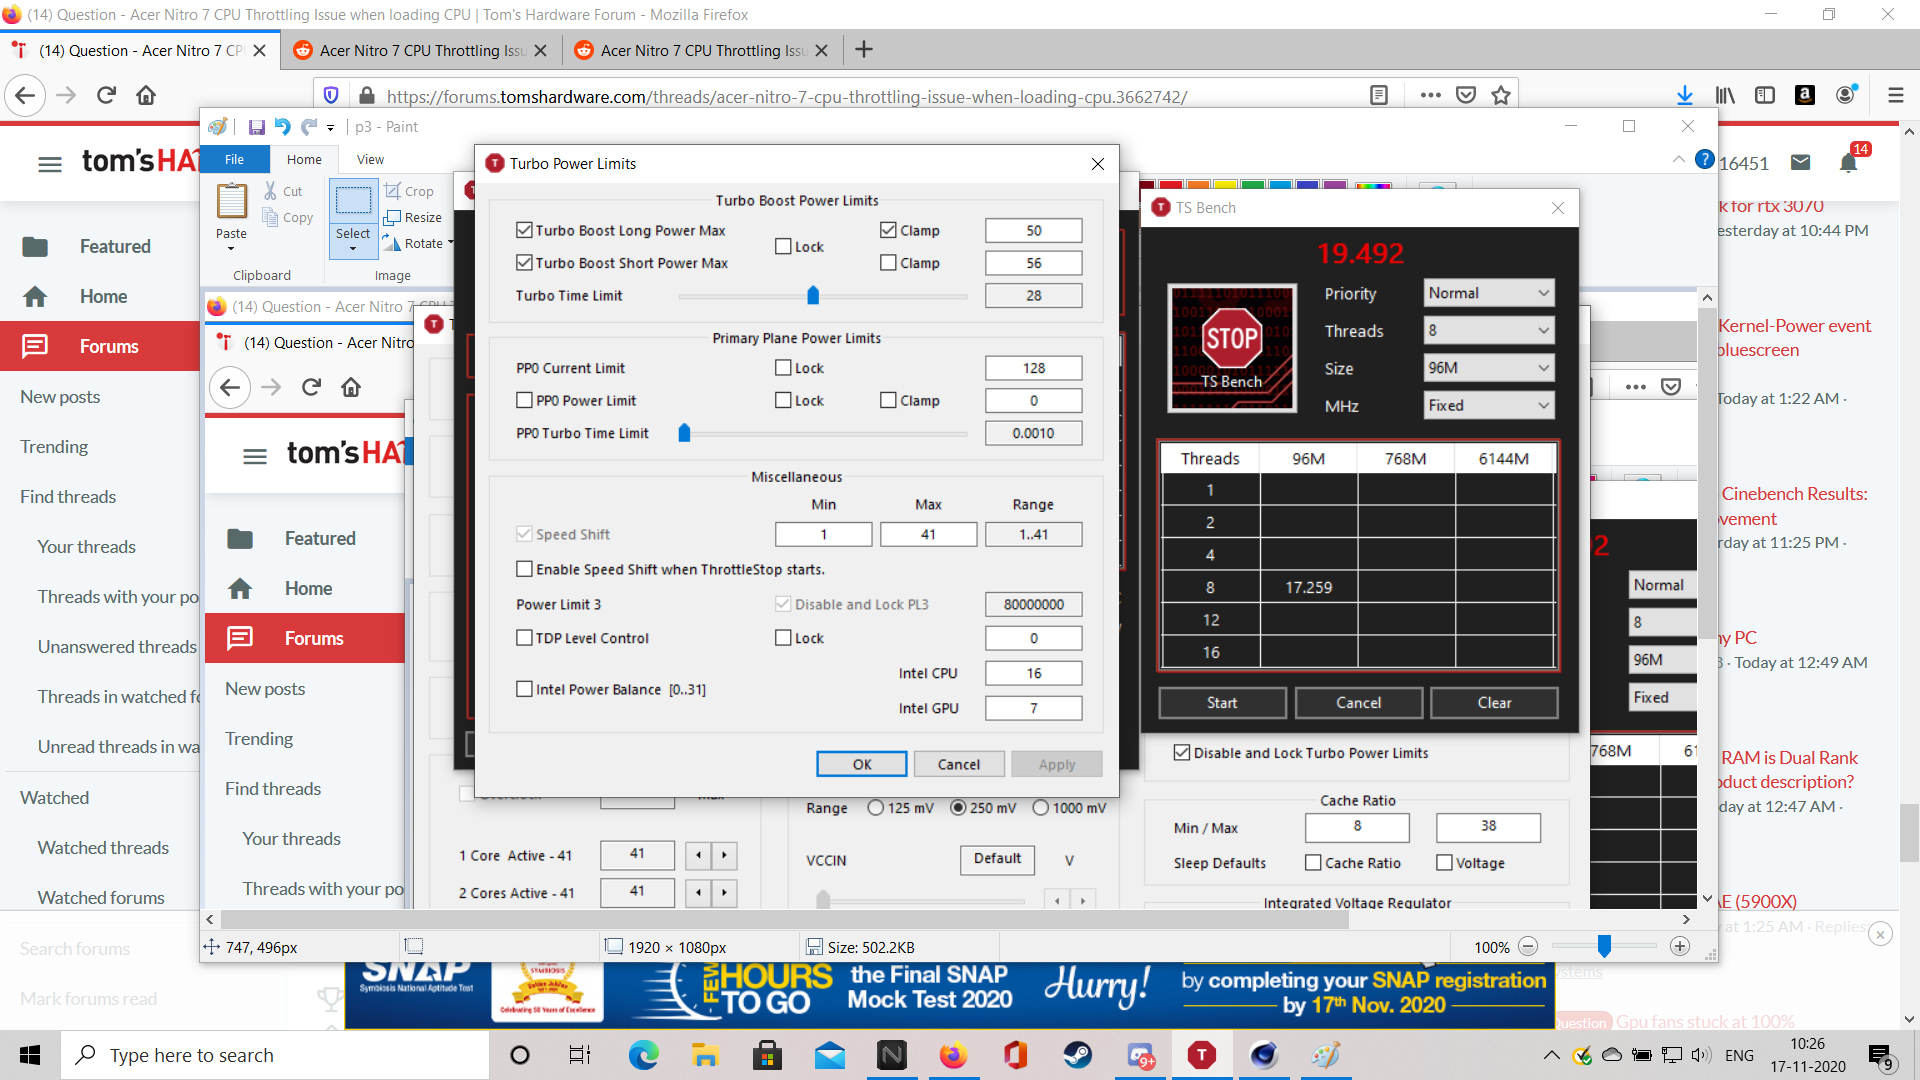Enable the PP0 Power Limit checkbox
The height and width of the screenshot is (1080, 1920).
524,400
